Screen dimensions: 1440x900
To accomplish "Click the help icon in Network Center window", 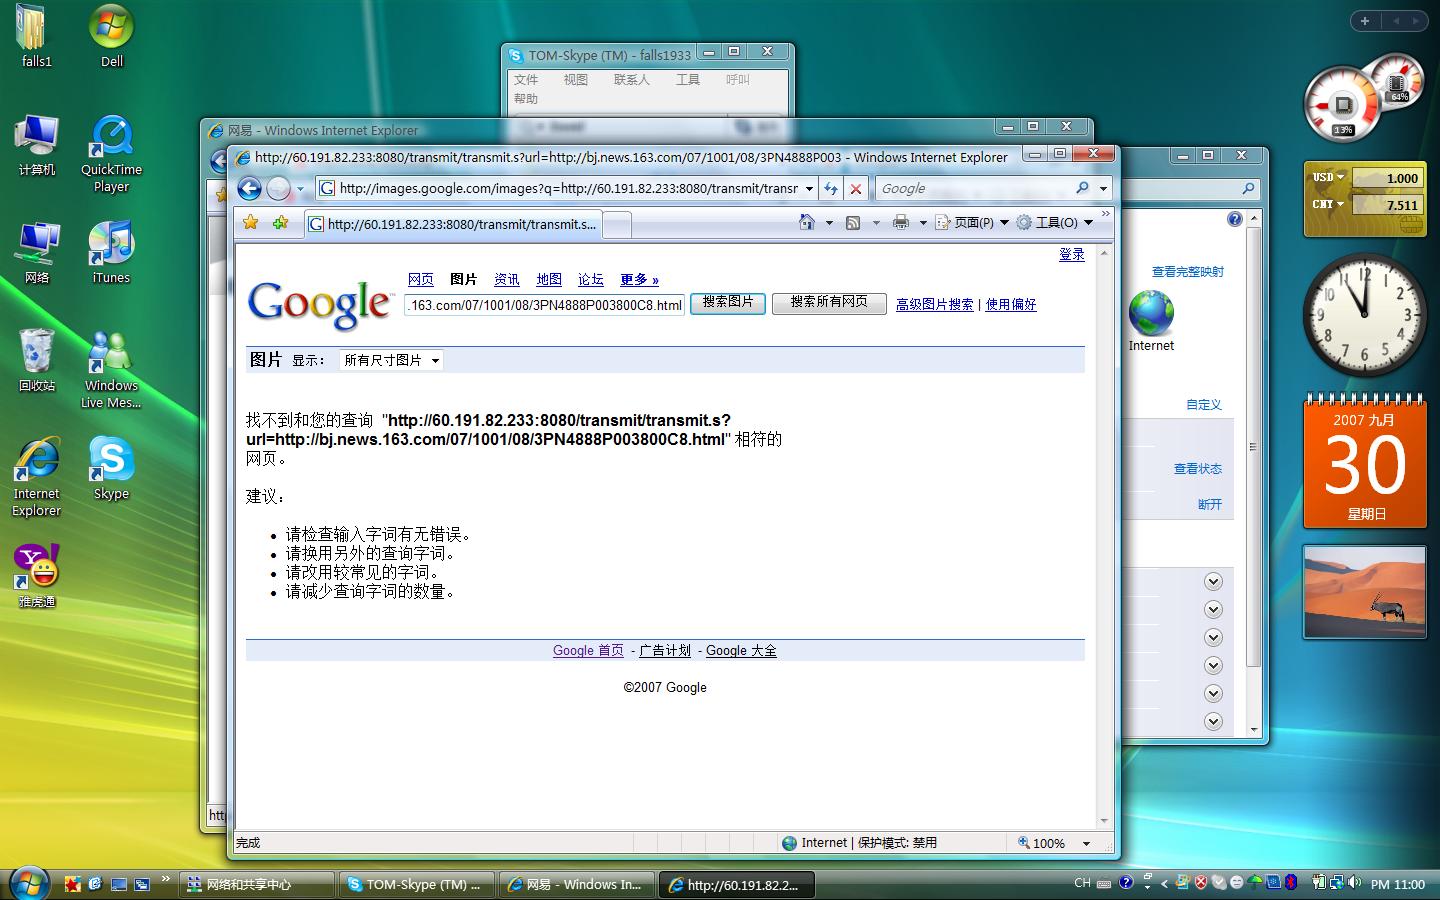I will [x=1234, y=219].
